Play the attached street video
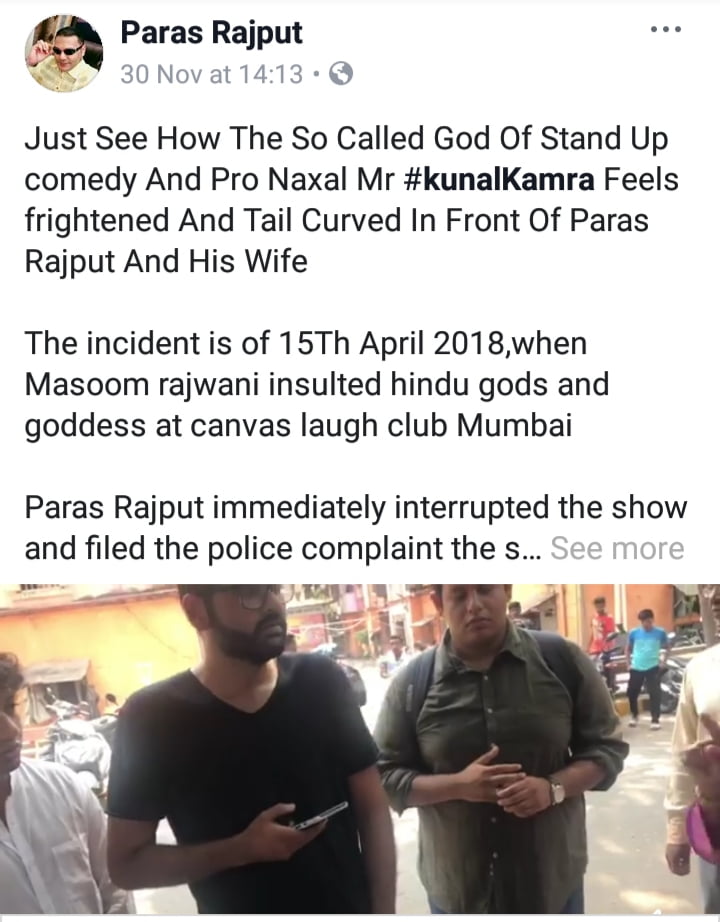The image size is (720, 922). (360, 749)
